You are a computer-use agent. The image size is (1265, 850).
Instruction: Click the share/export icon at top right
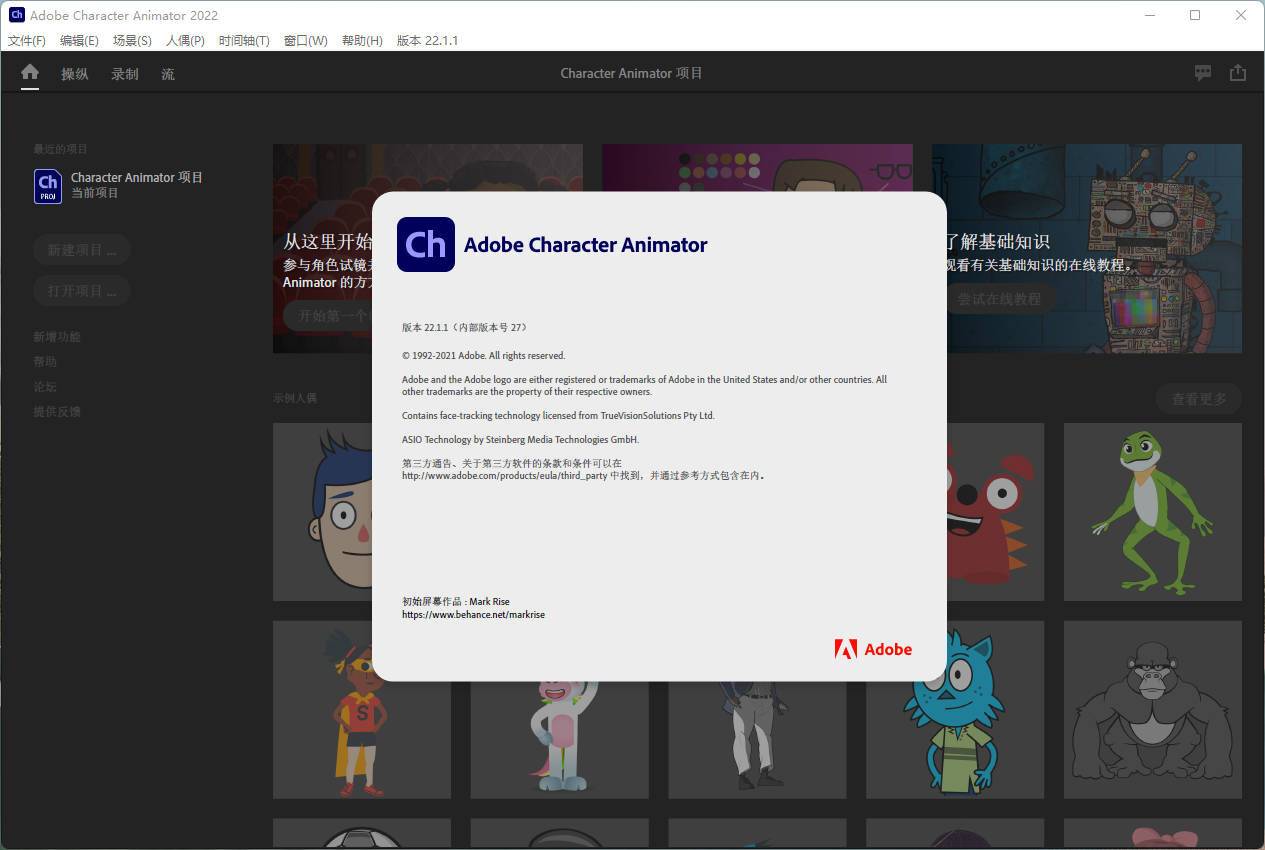tap(1238, 73)
